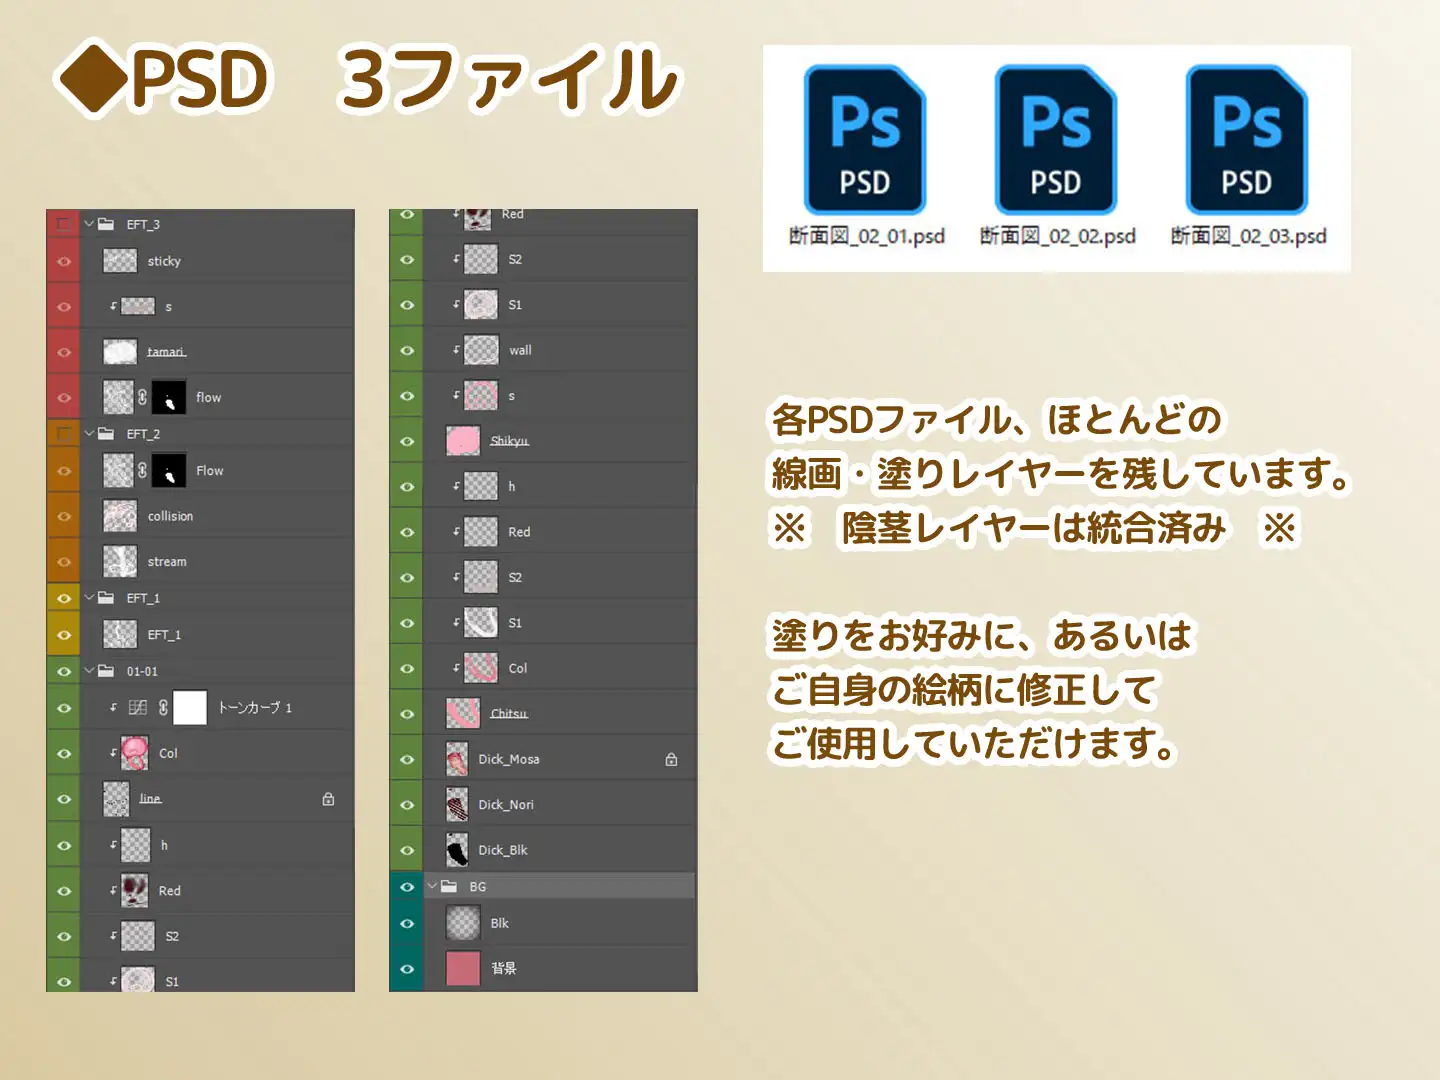Click the mask link icon on capitalized Flow layer
Screen dimensions: 1440x1080
143,470
